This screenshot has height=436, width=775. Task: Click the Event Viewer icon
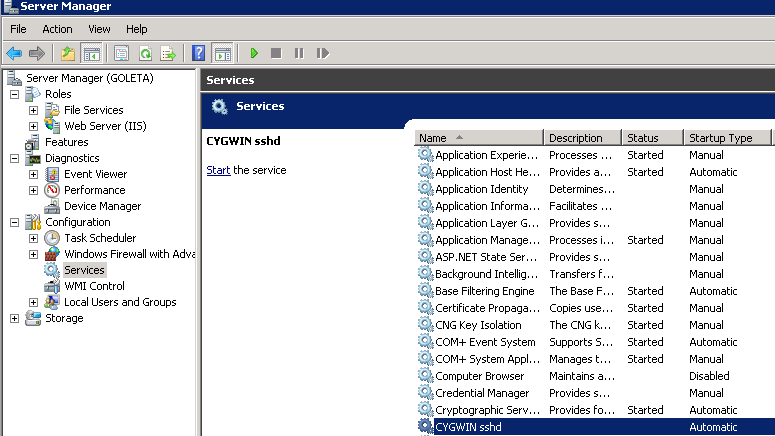pyautogui.click(x=52, y=174)
